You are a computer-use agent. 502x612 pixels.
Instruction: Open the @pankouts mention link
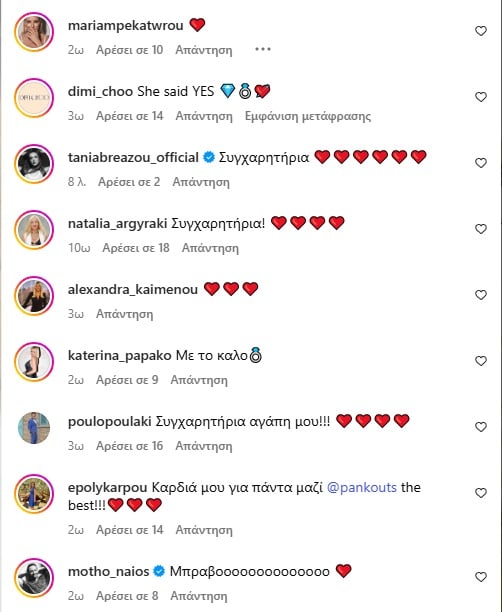pos(361,487)
